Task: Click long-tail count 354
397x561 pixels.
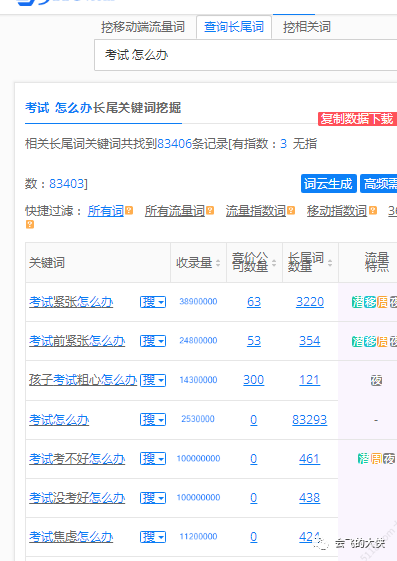Action: click(x=310, y=341)
